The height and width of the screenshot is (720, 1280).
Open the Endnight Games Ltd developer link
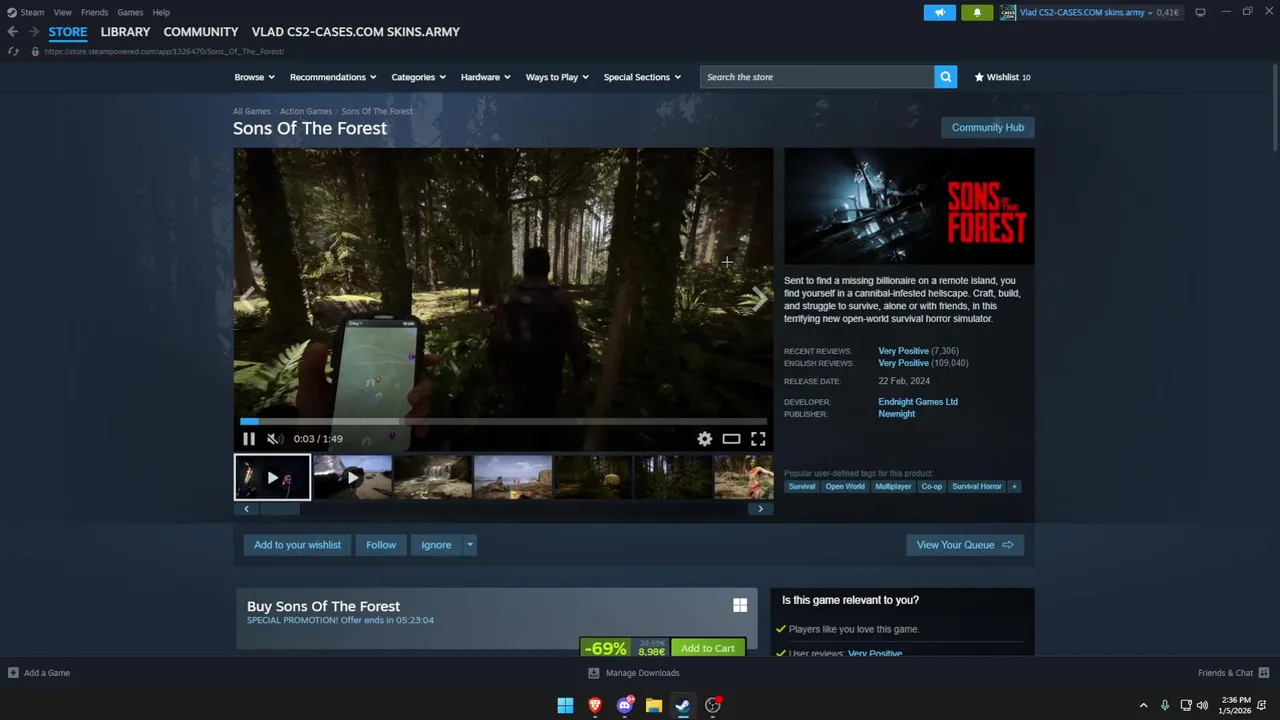(918, 402)
